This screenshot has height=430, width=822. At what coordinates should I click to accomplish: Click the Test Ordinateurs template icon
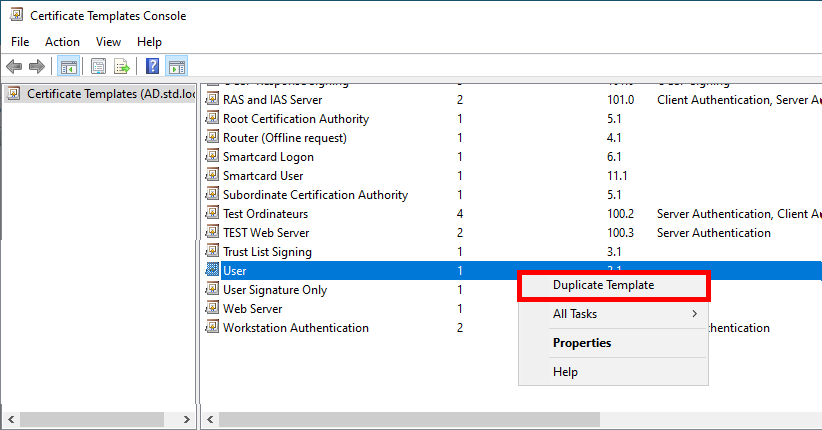pyautogui.click(x=212, y=212)
